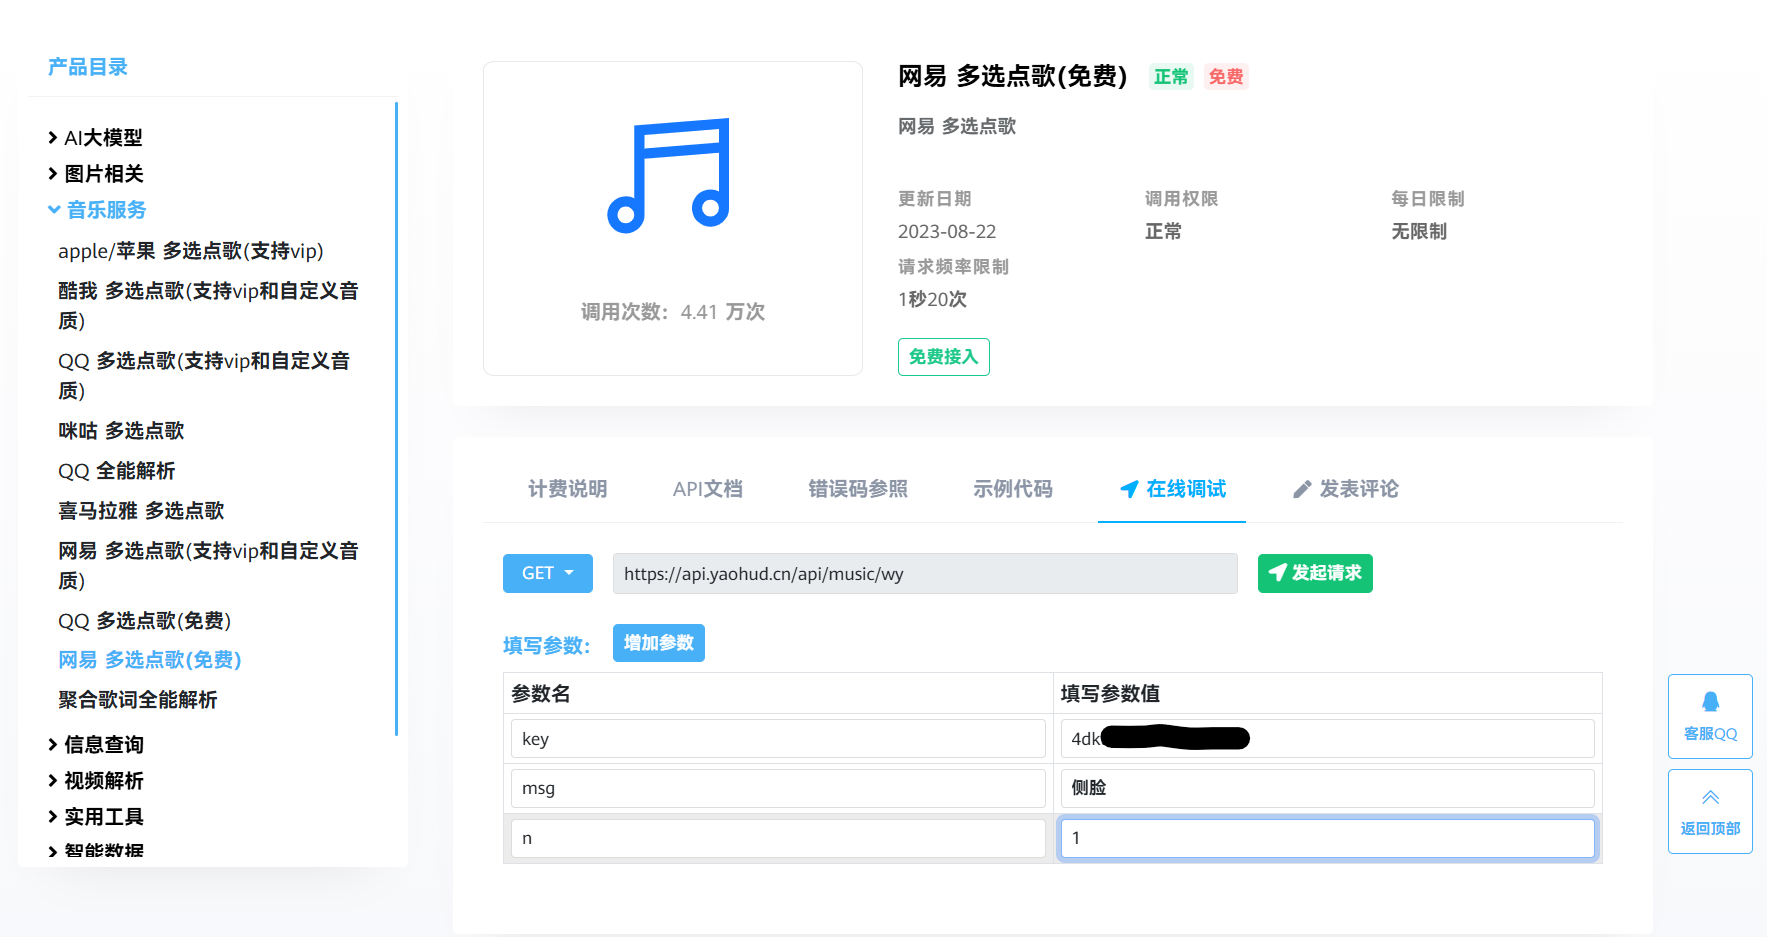Switch to the API文档 tab
This screenshot has width=1767, height=937.
tap(708, 489)
